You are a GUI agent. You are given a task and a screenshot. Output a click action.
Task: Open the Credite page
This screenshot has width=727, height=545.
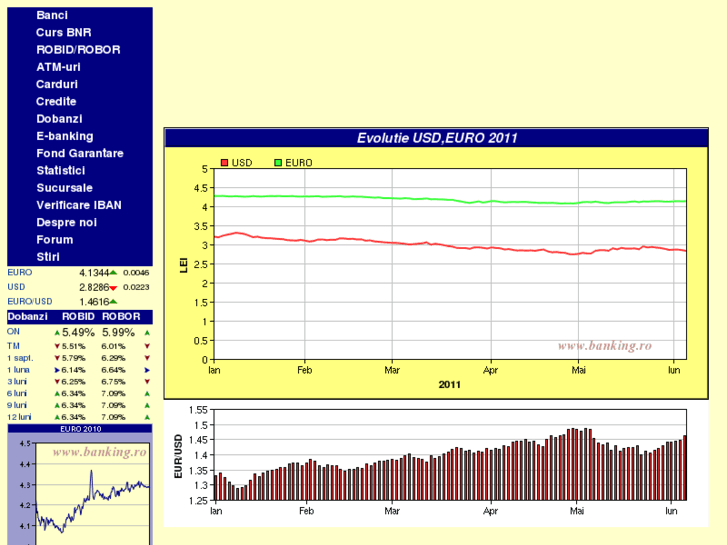pyautogui.click(x=56, y=102)
